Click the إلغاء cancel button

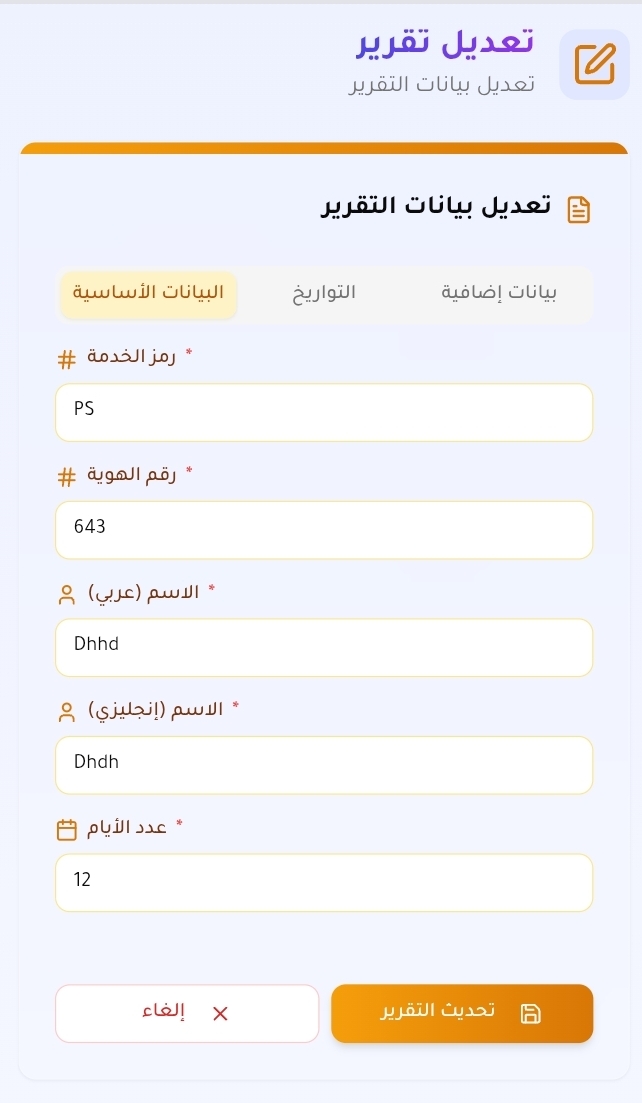coord(187,1013)
